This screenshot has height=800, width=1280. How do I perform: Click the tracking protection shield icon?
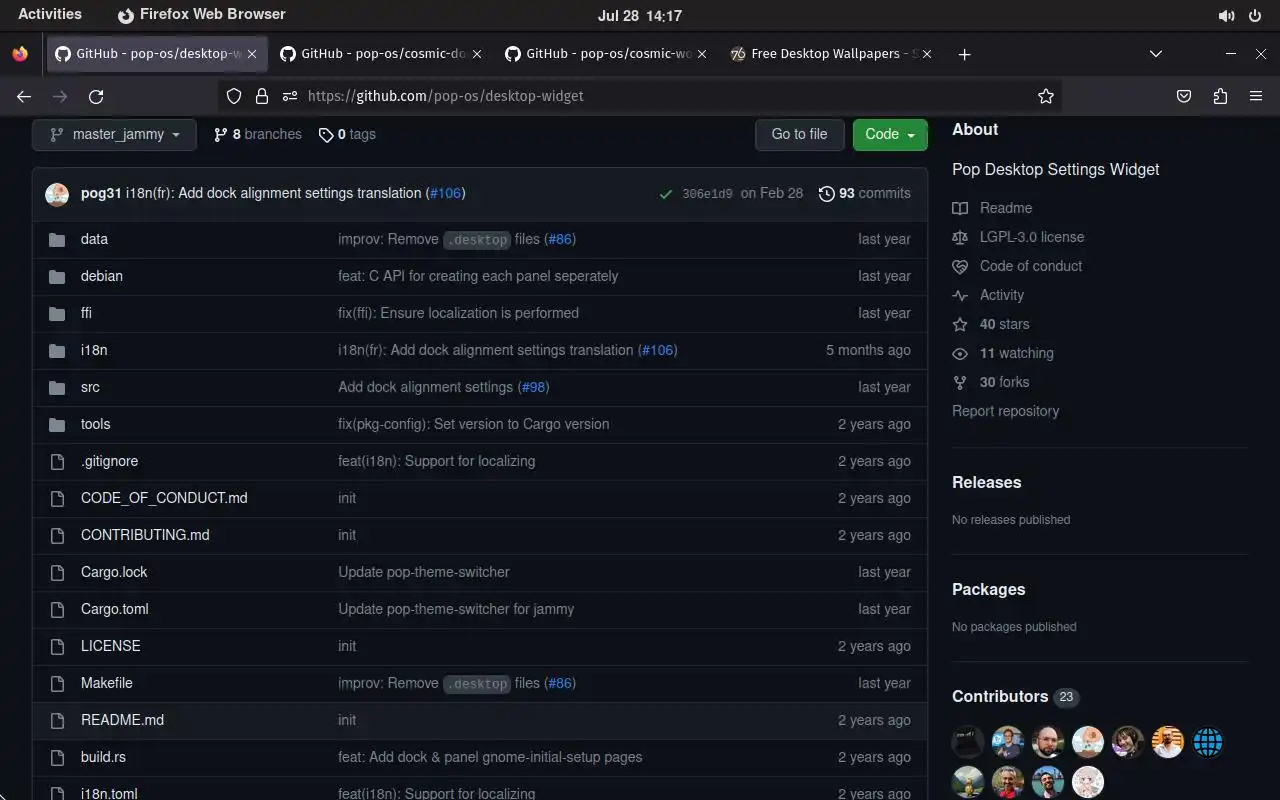[234, 96]
